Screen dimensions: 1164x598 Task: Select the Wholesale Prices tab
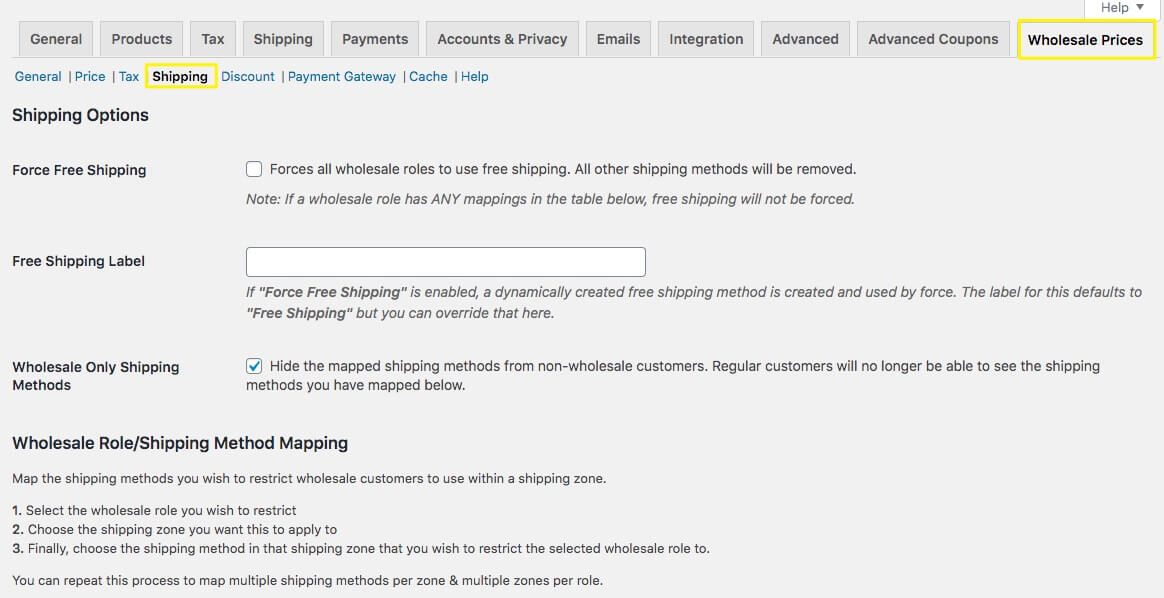(x=1085, y=40)
